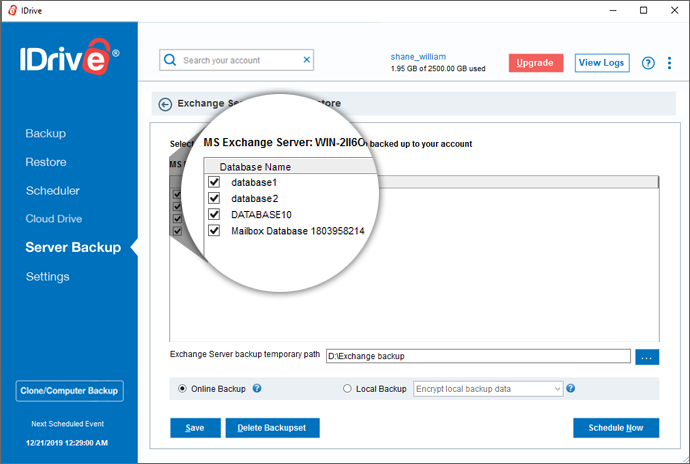The height and width of the screenshot is (464, 690).
Task: Toggle the database2 checkbox
Action: tap(214, 198)
